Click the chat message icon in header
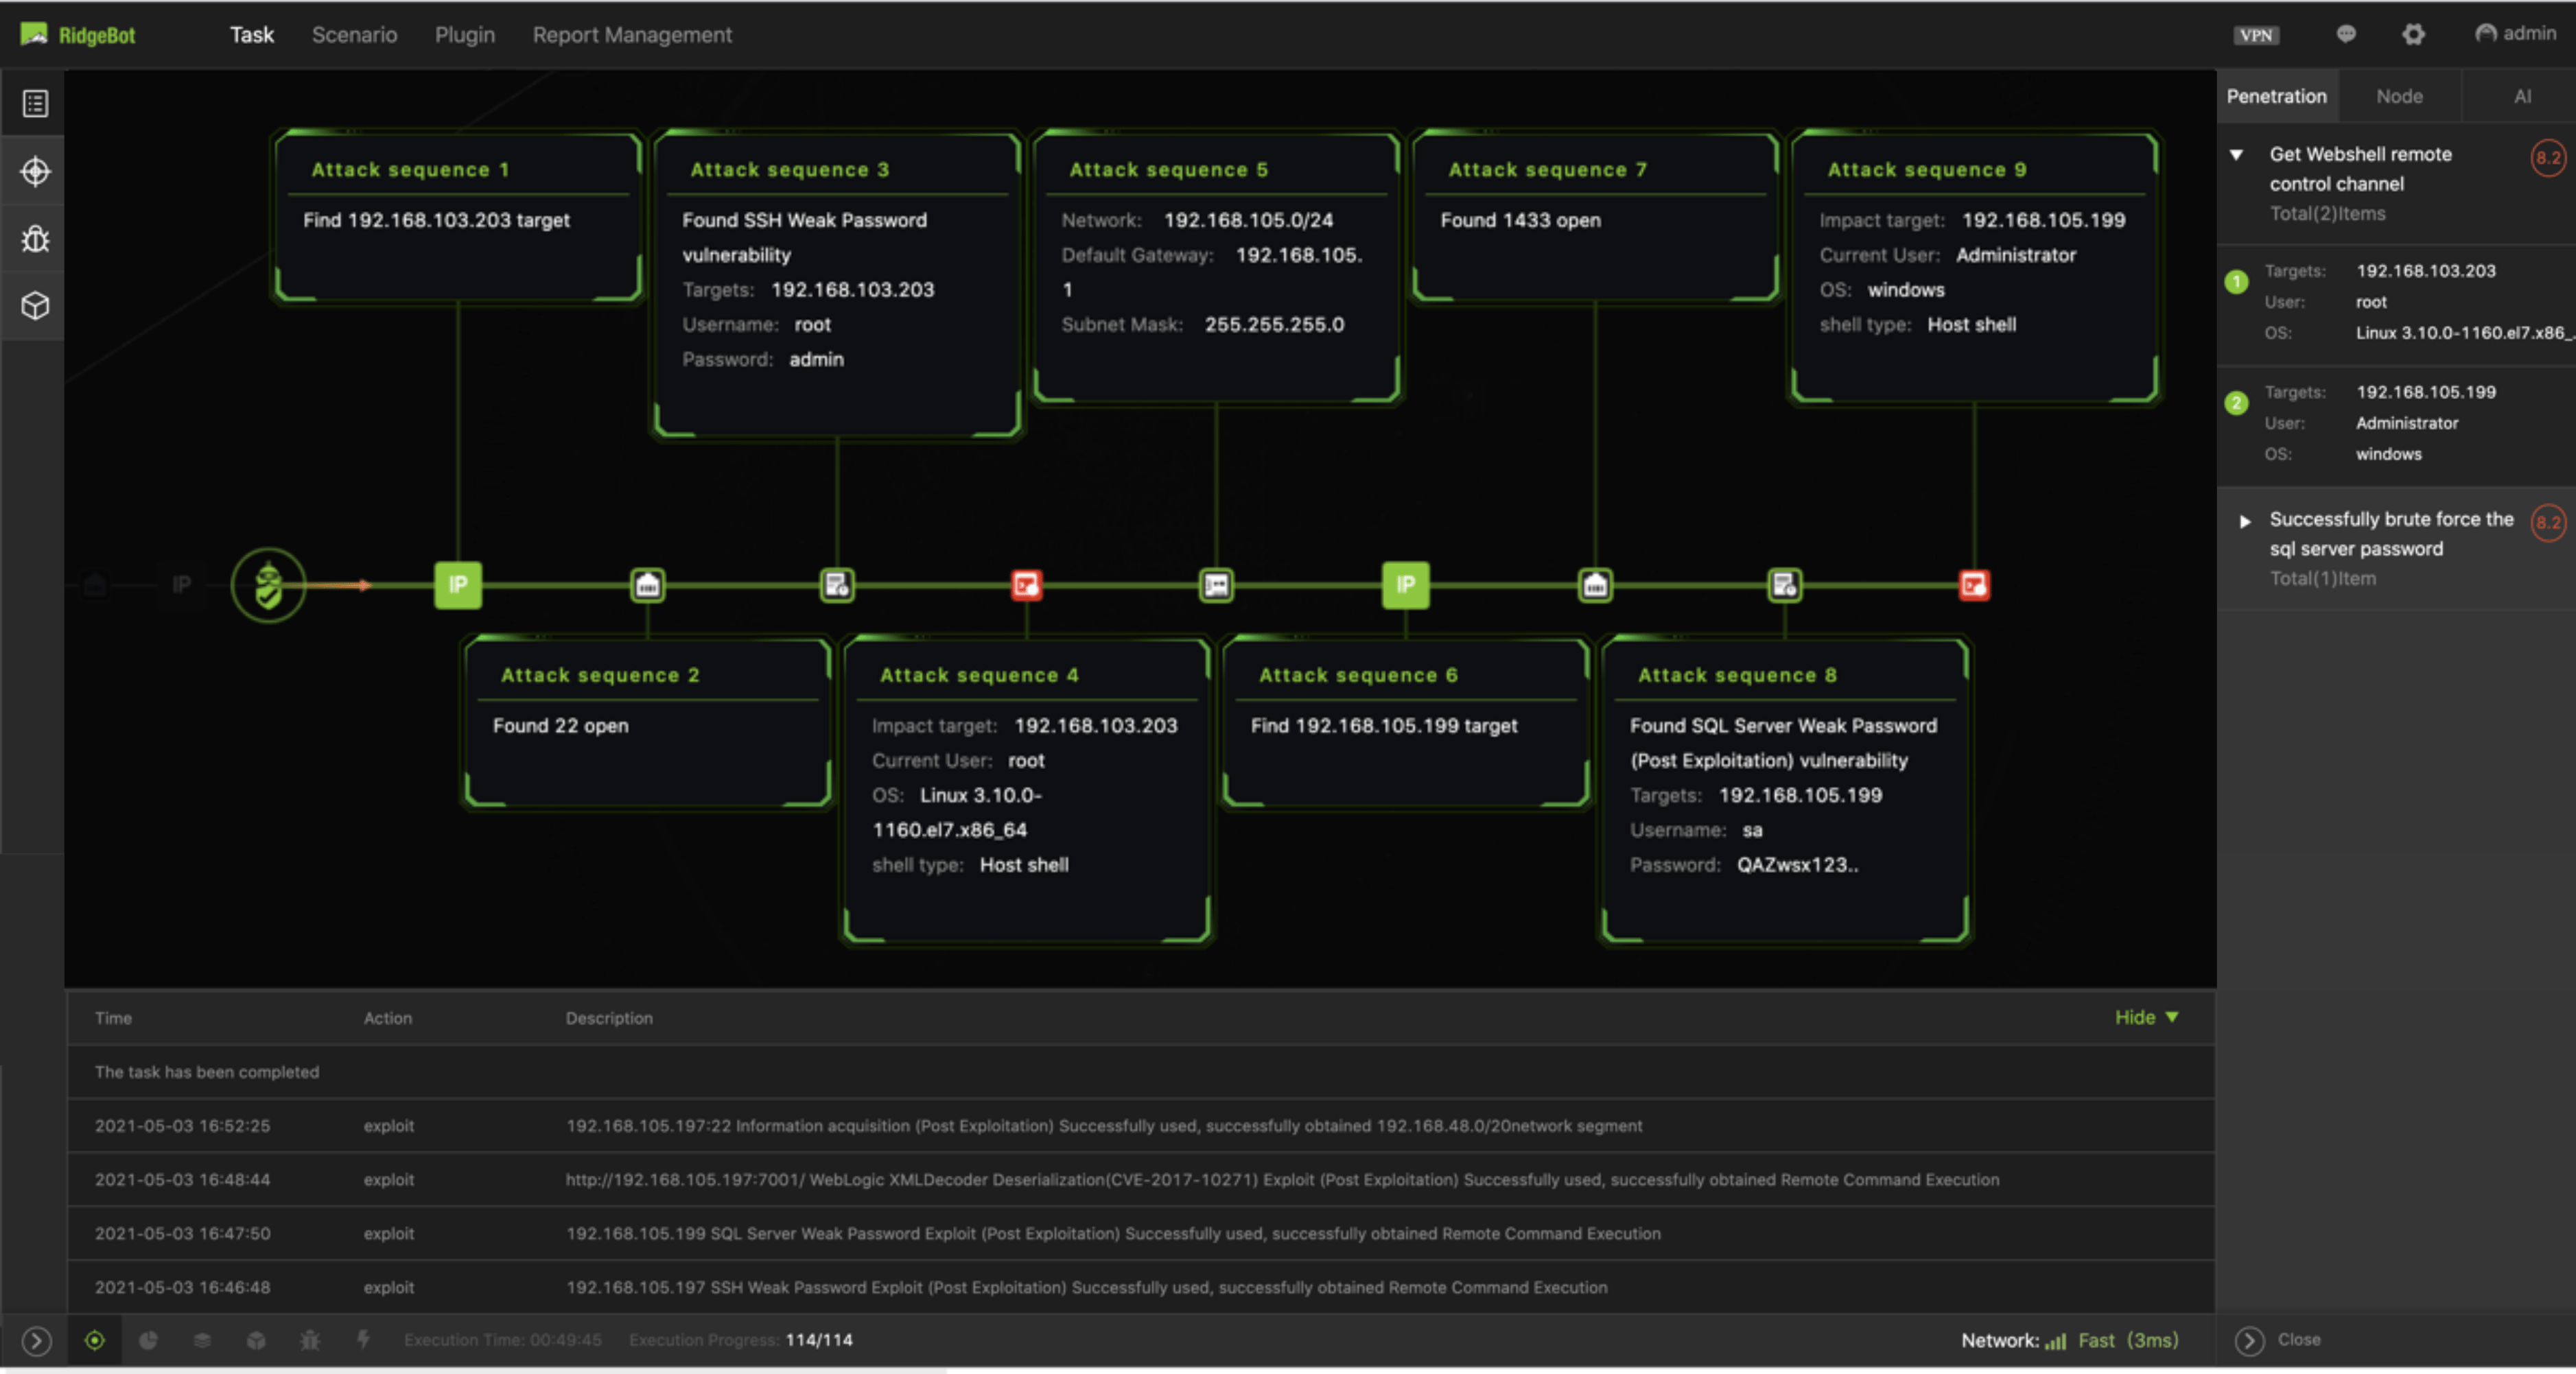Viewport: 2576px width, 1374px height. [2345, 34]
